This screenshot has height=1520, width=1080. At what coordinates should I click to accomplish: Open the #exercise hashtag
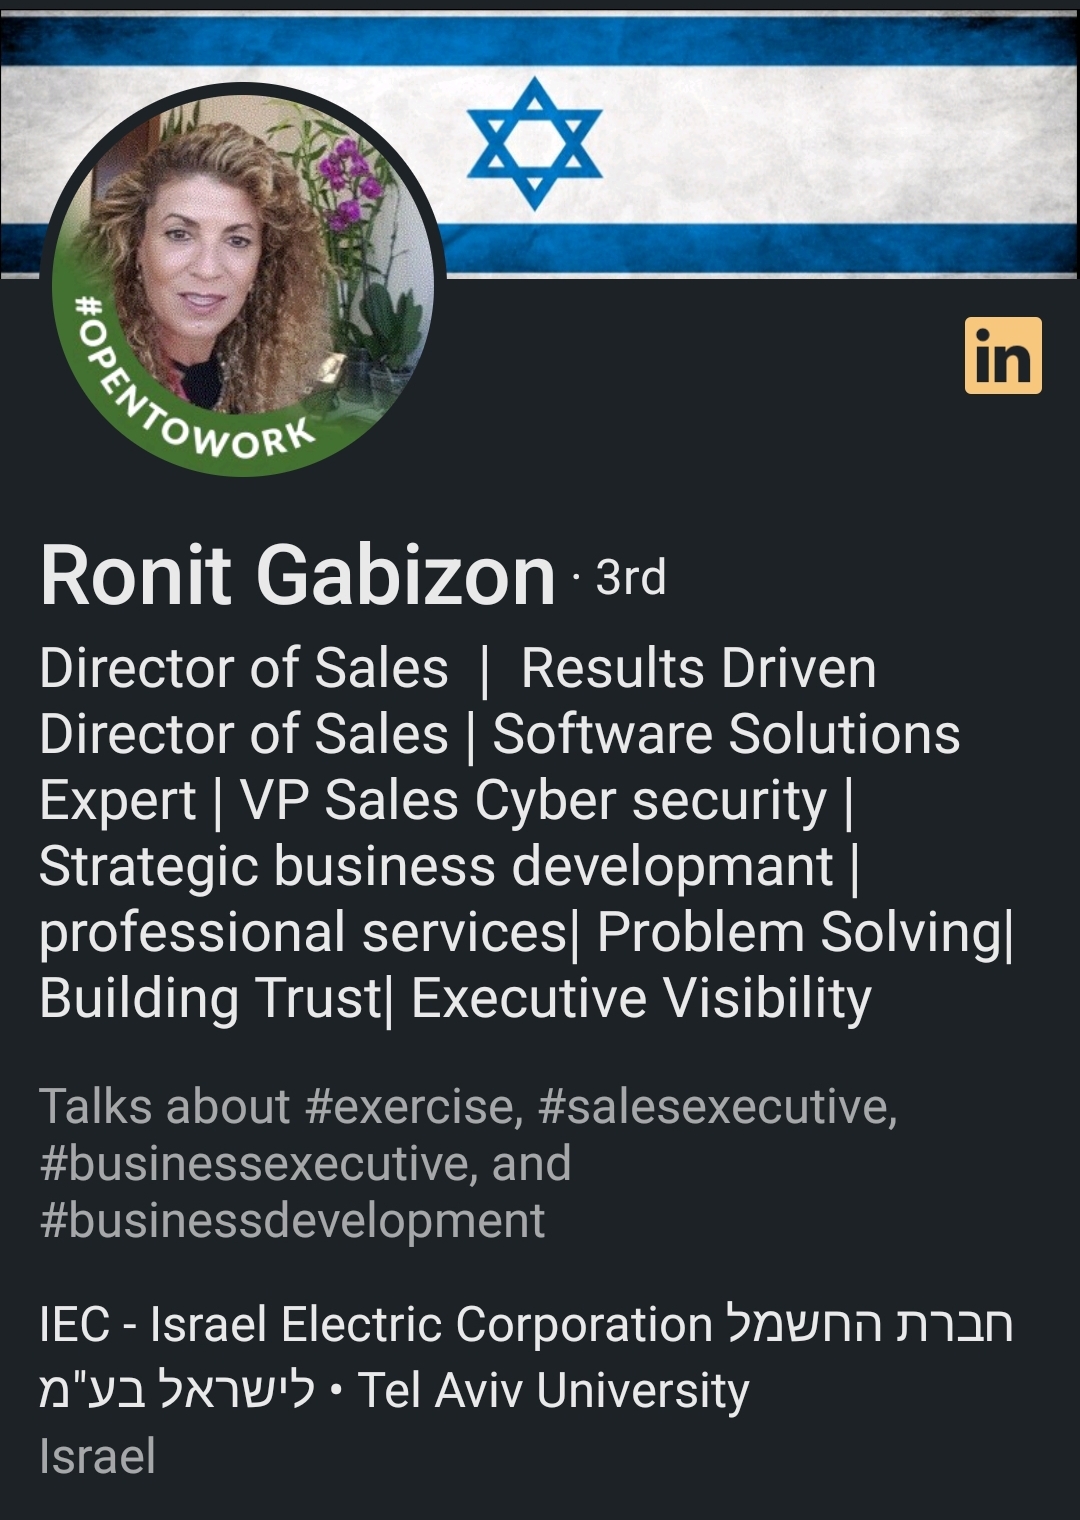[411, 1107]
